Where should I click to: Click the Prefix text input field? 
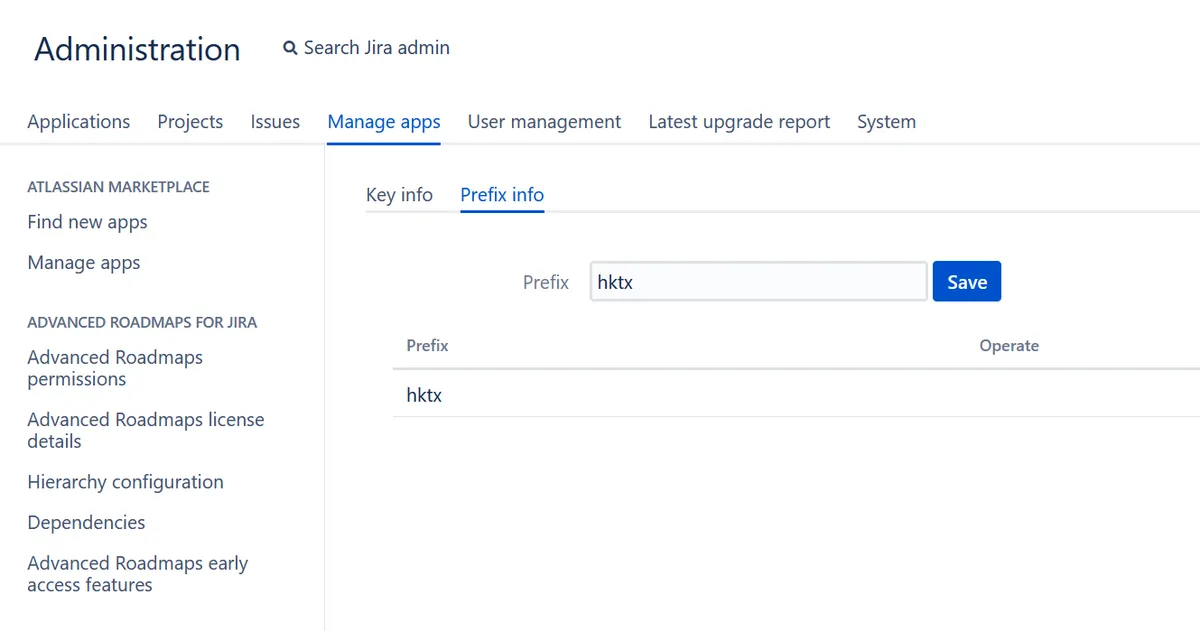pos(759,282)
